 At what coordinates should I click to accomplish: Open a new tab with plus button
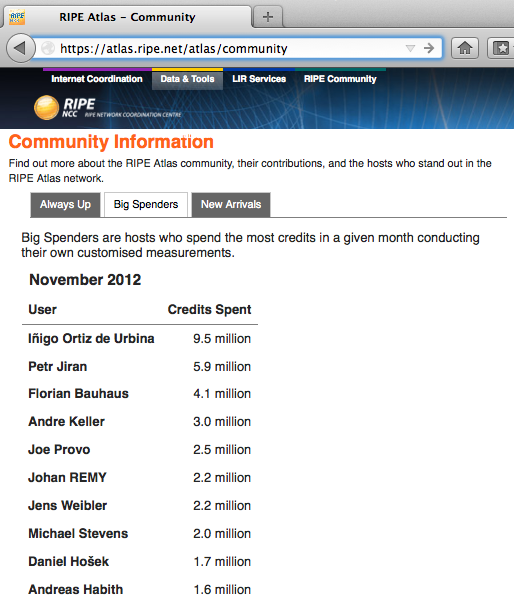click(268, 17)
